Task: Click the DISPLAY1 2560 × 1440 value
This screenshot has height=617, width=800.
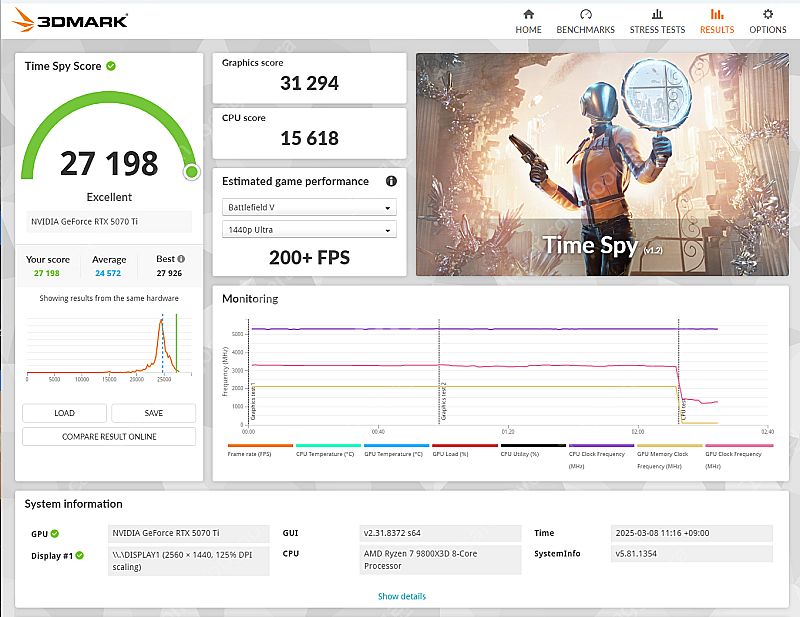Action: point(188,561)
